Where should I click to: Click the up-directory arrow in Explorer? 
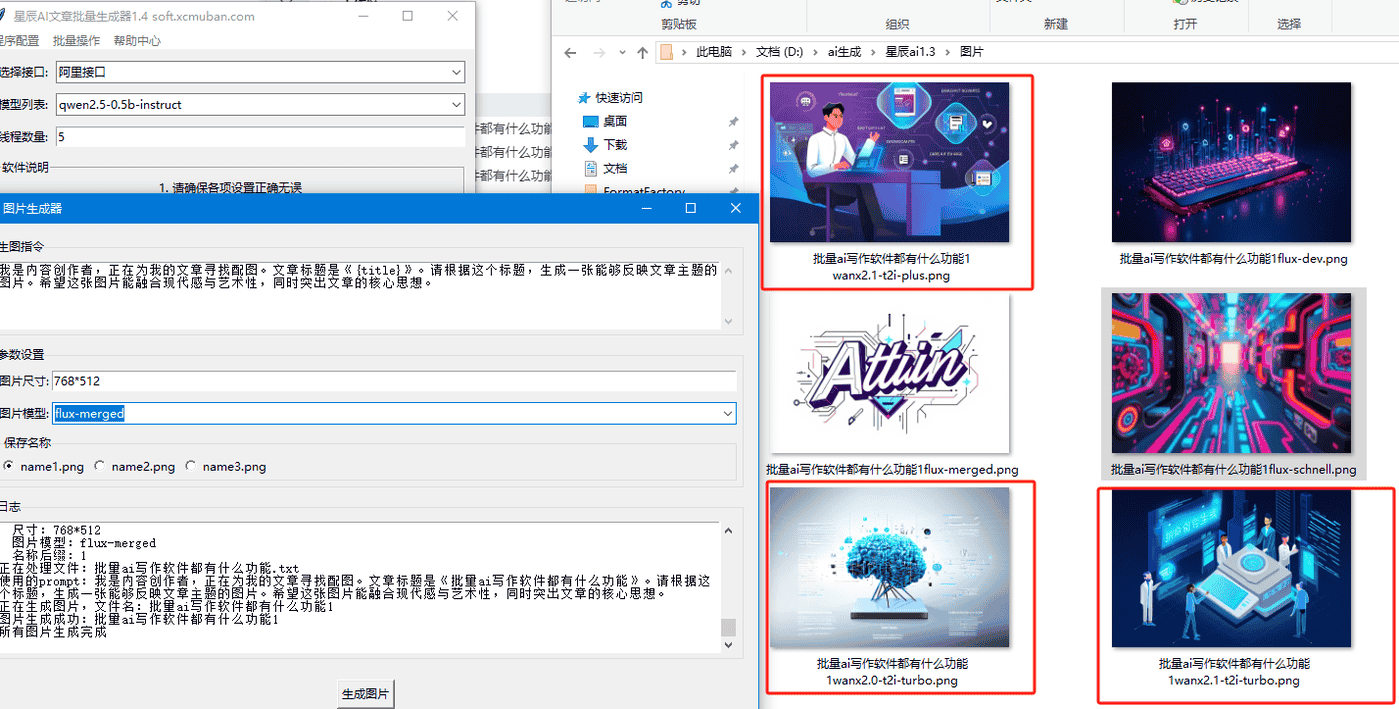point(642,52)
